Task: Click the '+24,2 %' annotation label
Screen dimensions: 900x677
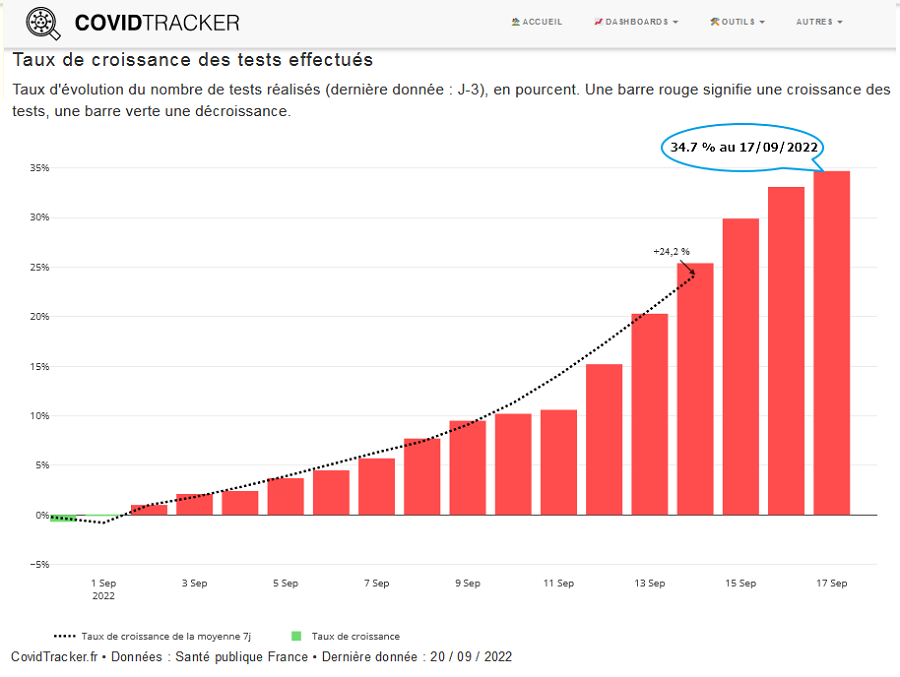Action: pyautogui.click(x=671, y=252)
